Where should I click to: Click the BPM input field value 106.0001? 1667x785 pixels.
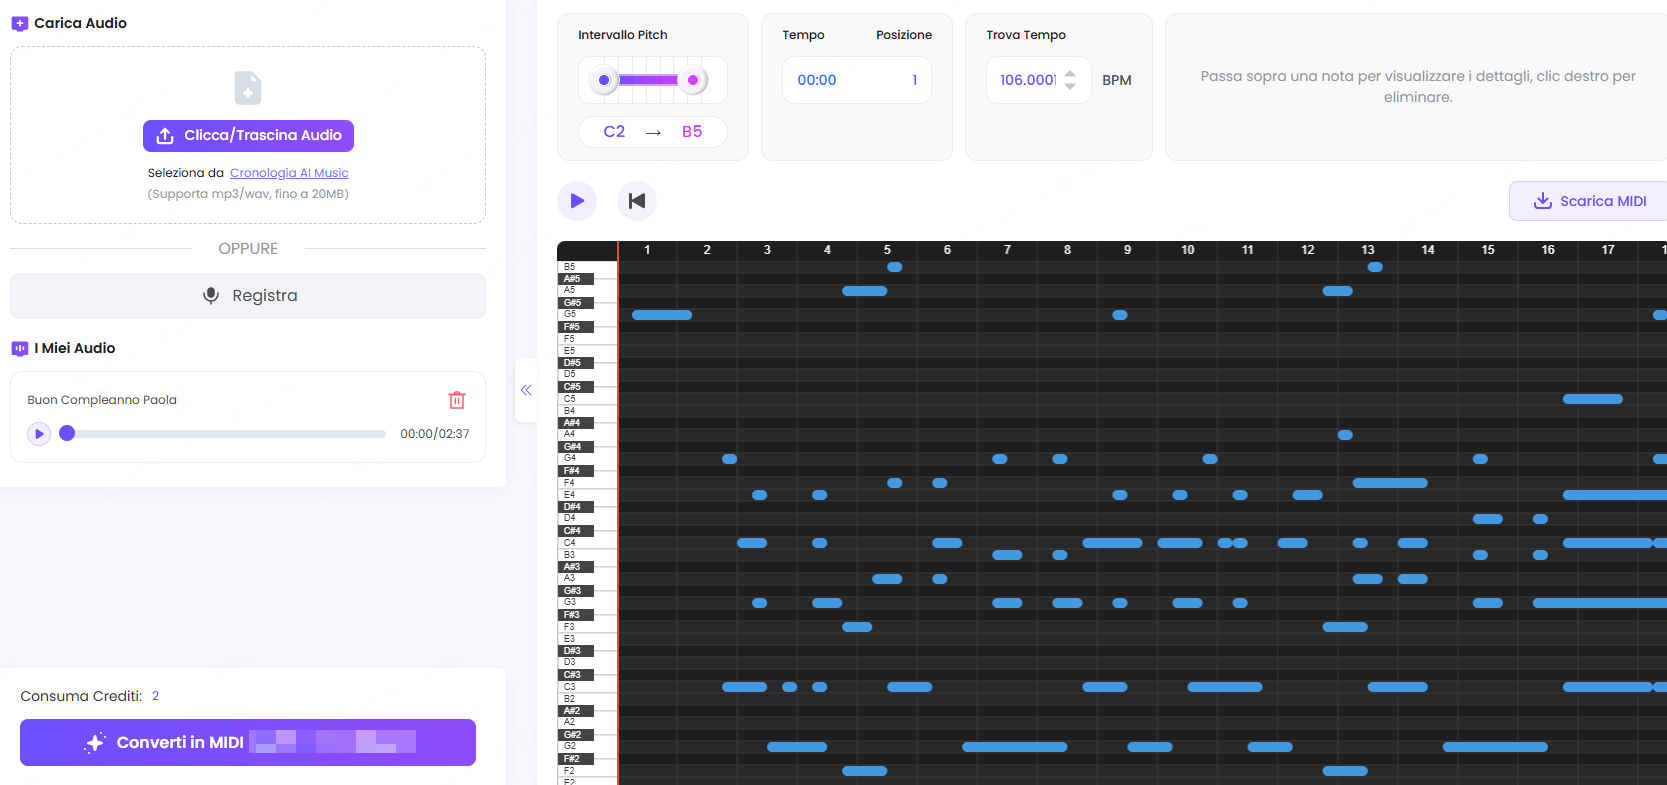click(x=1028, y=80)
